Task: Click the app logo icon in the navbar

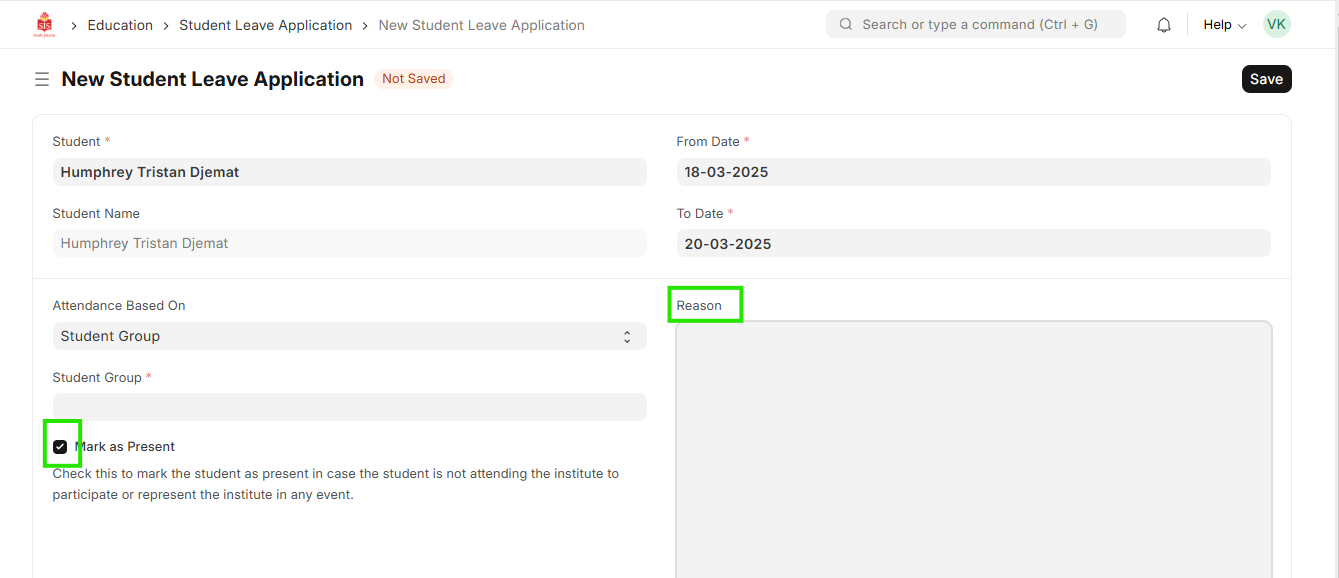Action: click(44, 25)
